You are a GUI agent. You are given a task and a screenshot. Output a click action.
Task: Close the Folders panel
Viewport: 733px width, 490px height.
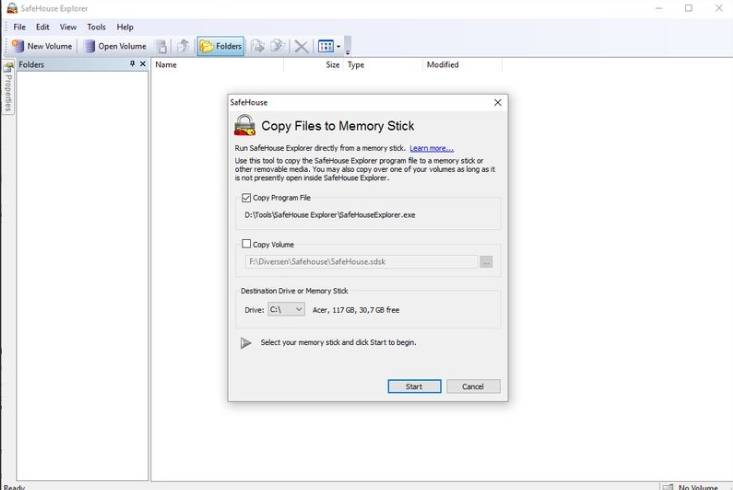[x=143, y=64]
